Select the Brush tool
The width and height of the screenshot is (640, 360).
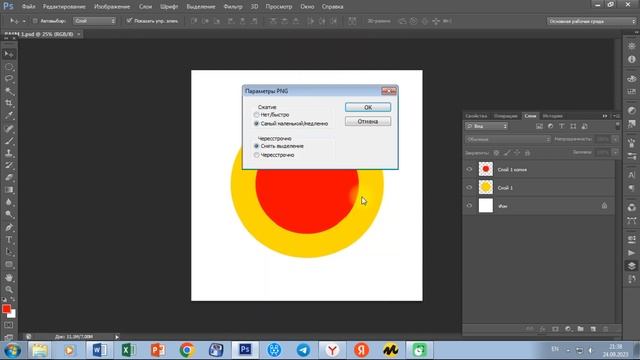click(9, 141)
